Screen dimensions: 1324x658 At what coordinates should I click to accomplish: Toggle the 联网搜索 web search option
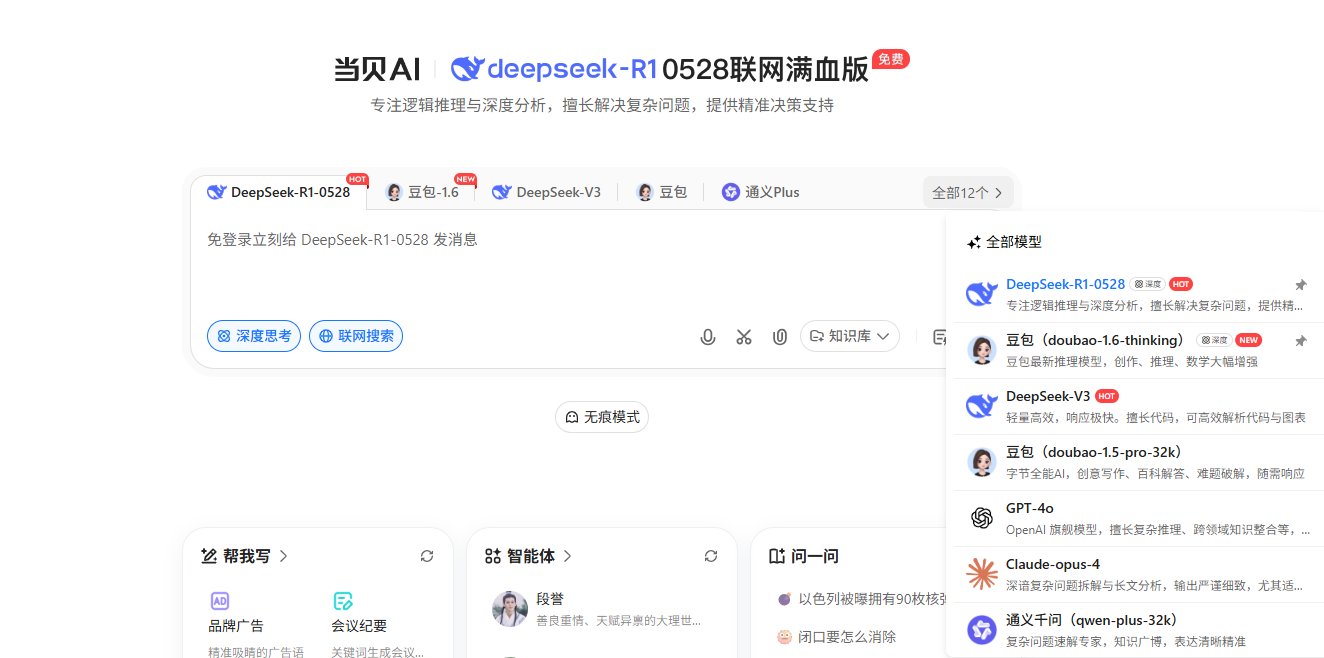point(356,336)
